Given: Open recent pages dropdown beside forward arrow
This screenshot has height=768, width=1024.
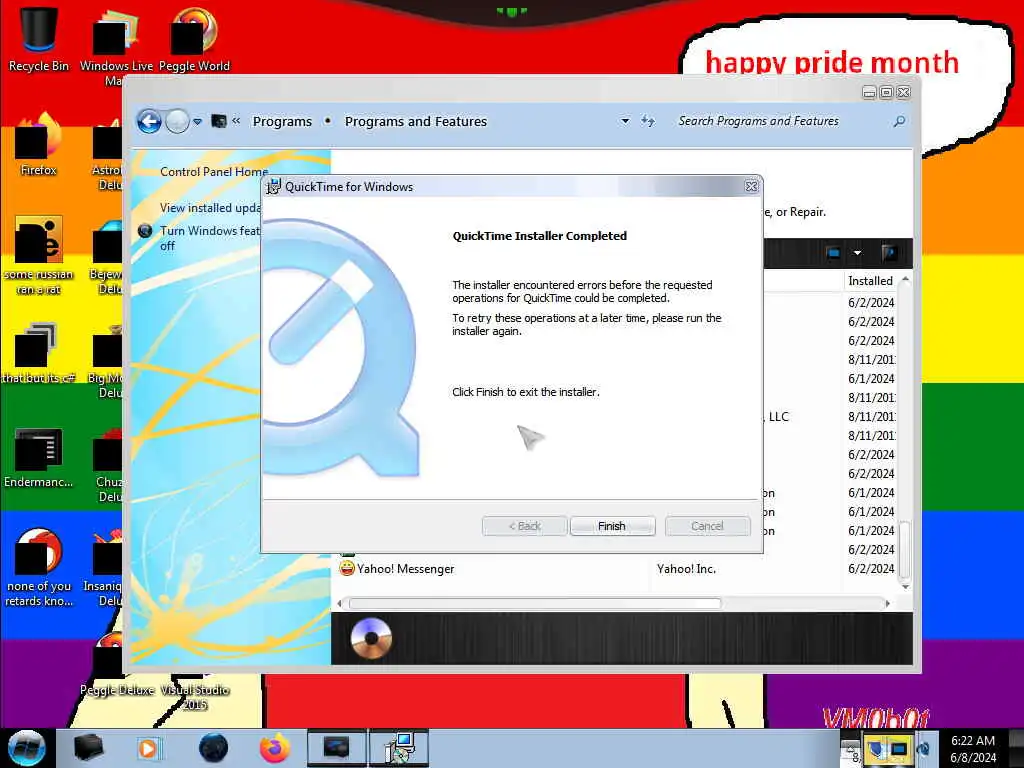Looking at the screenshot, I should tap(197, 121).
